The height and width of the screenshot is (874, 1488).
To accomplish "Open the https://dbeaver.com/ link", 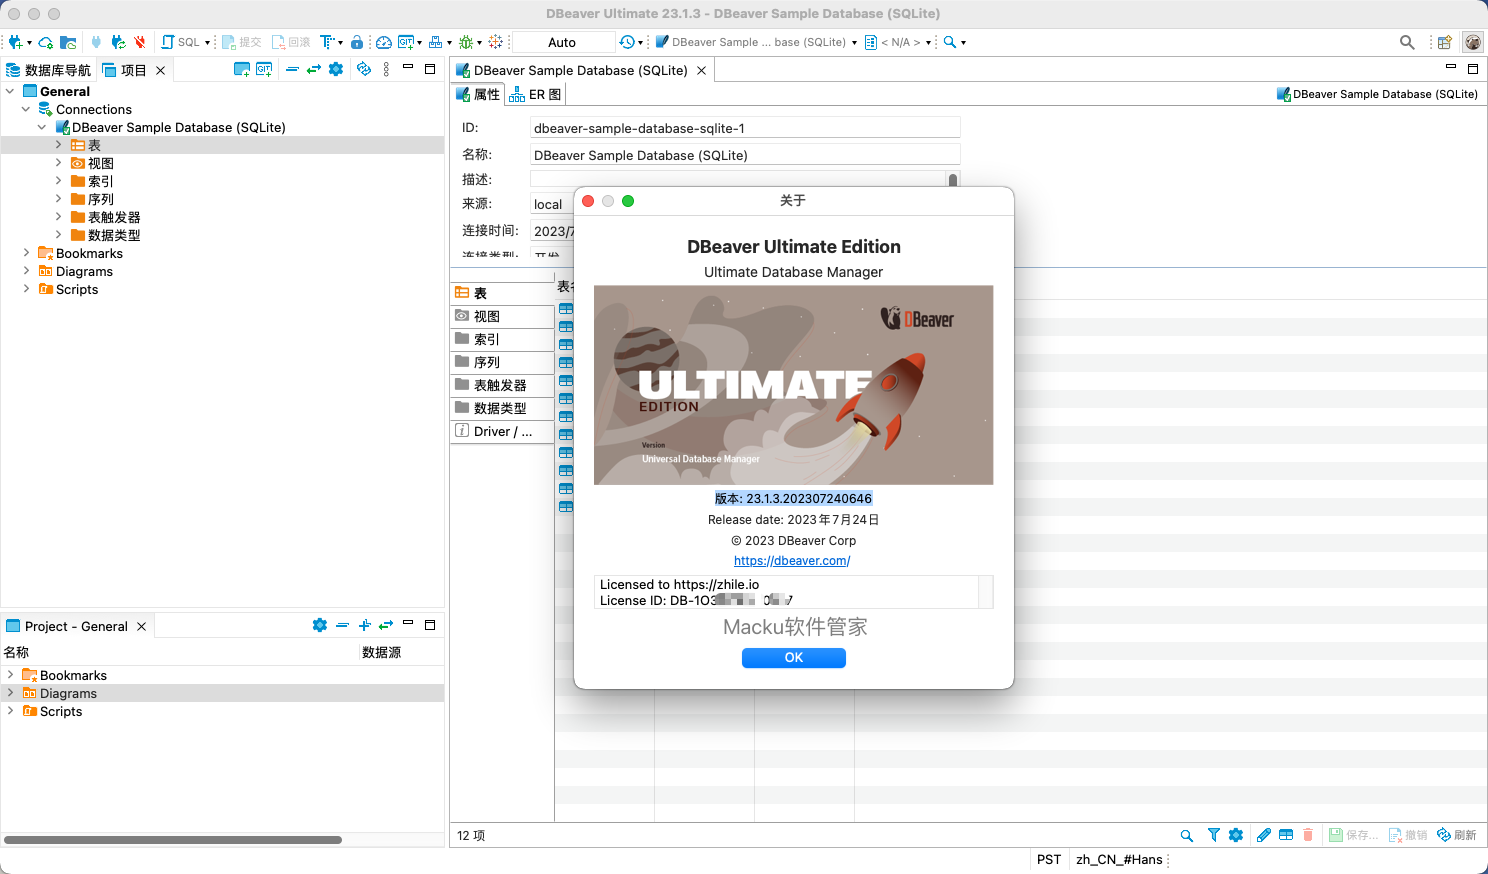I will click(792, 561).
